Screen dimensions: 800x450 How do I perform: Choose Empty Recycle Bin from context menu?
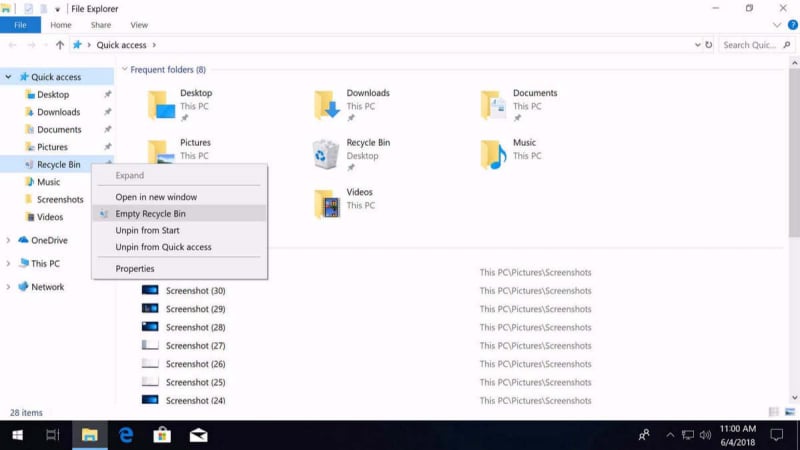coord(150,213)
